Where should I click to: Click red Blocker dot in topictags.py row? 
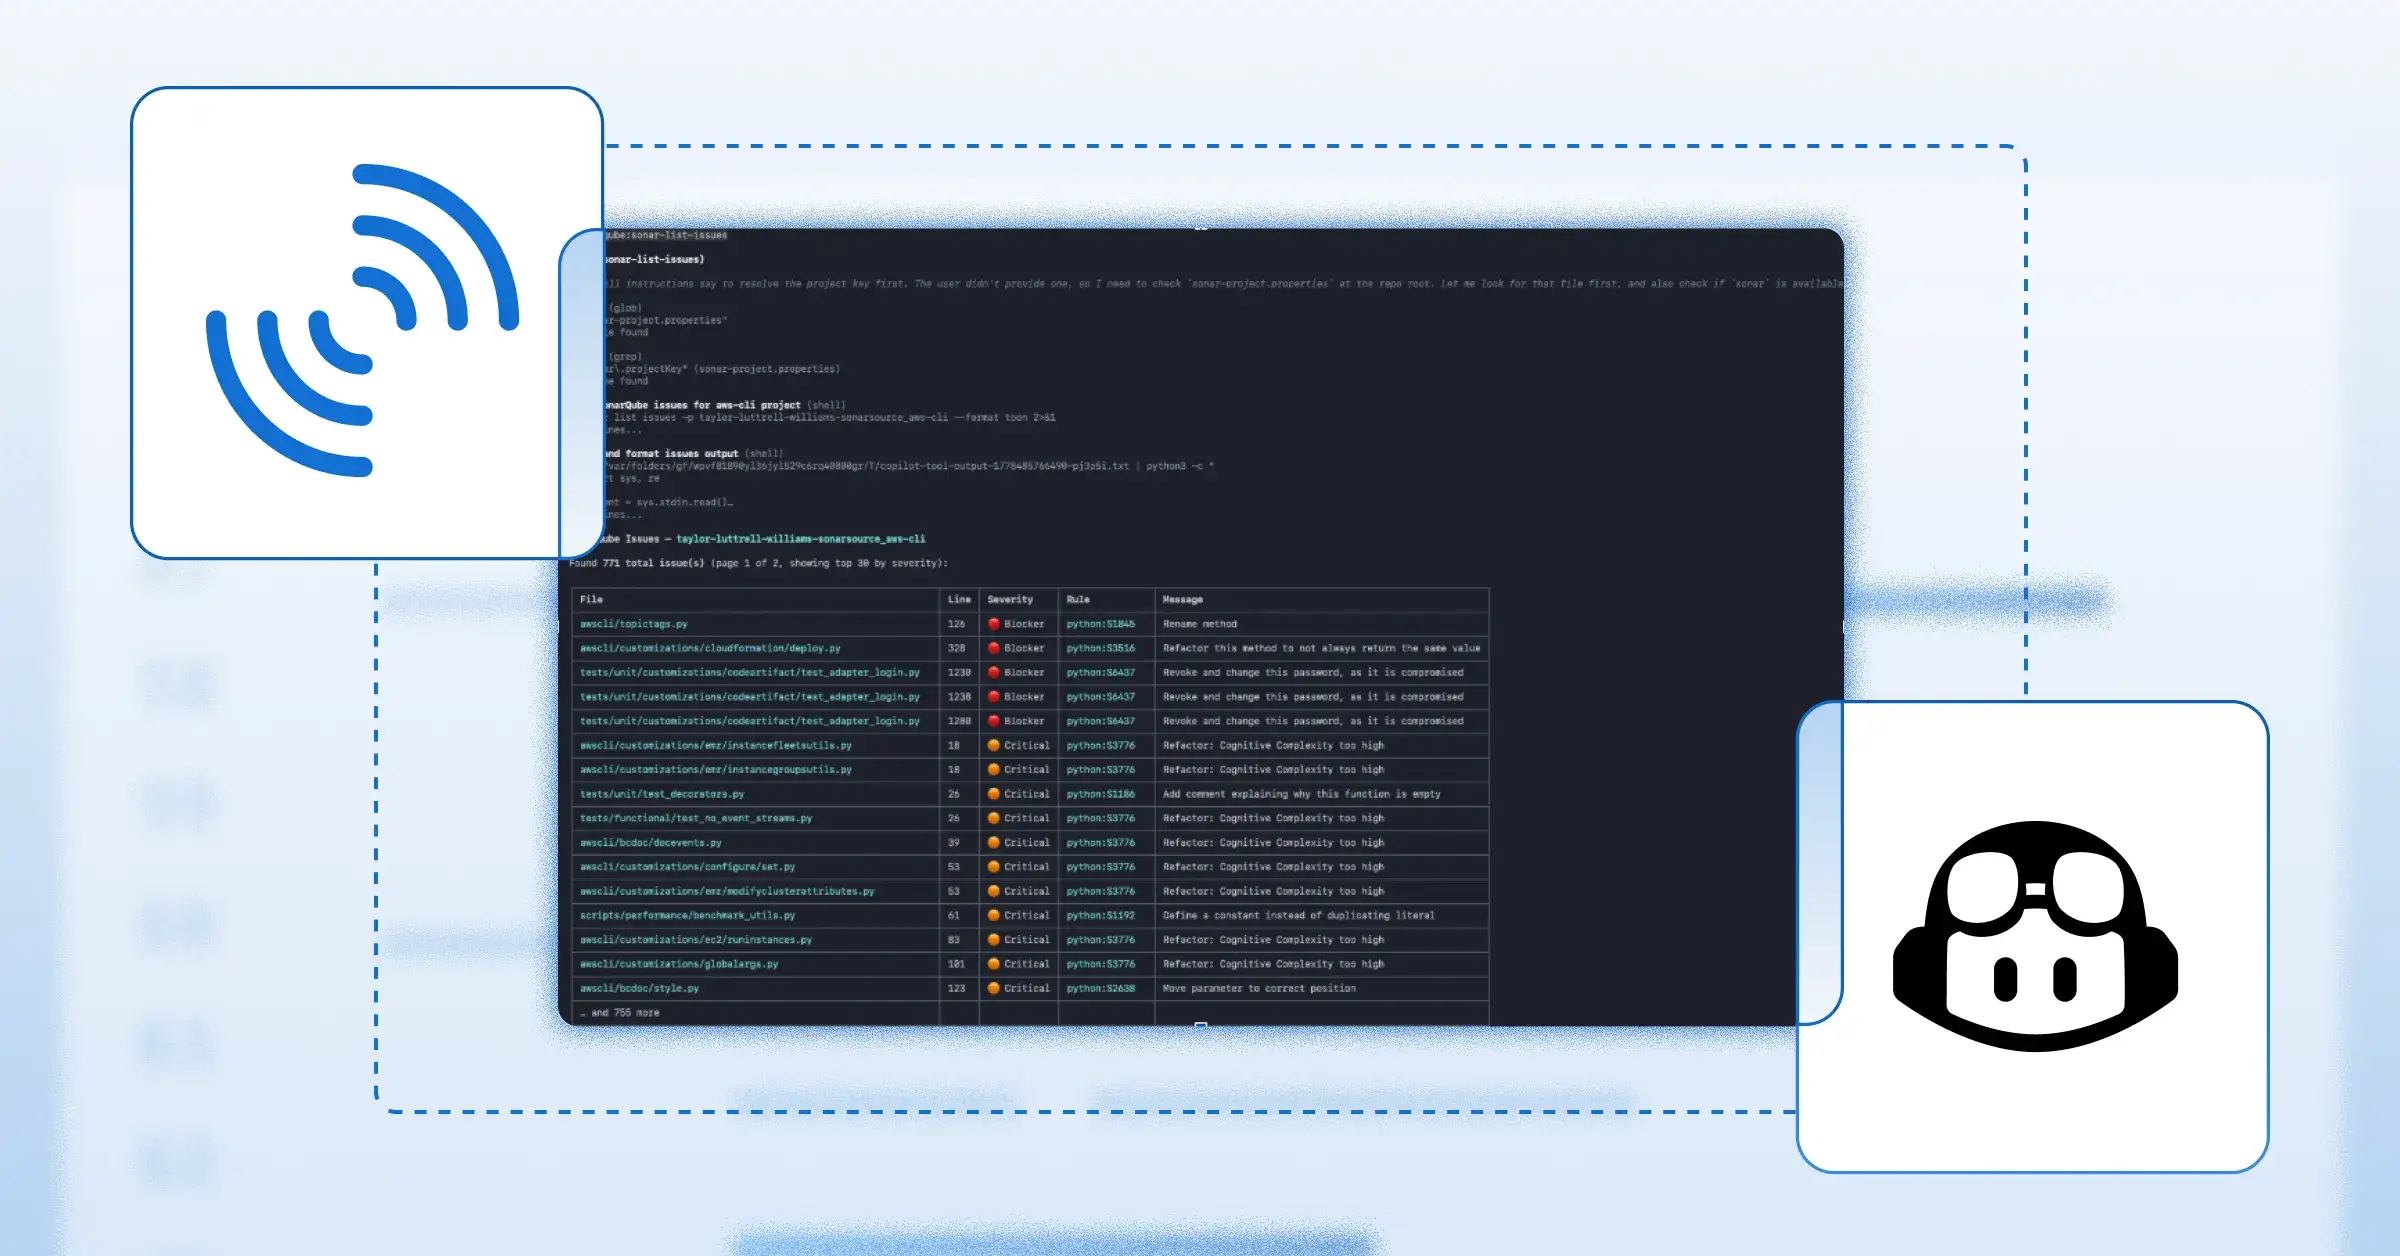pyautogui.click(x=994, y=624)
